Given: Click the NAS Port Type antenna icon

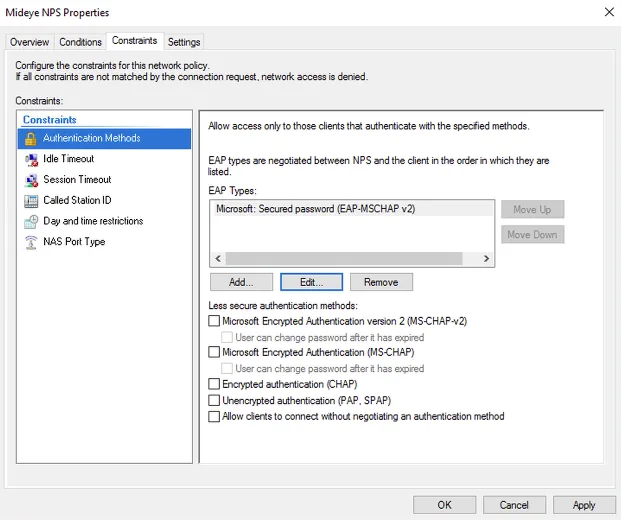Looking at the screenshot, I should coord(31,242).
